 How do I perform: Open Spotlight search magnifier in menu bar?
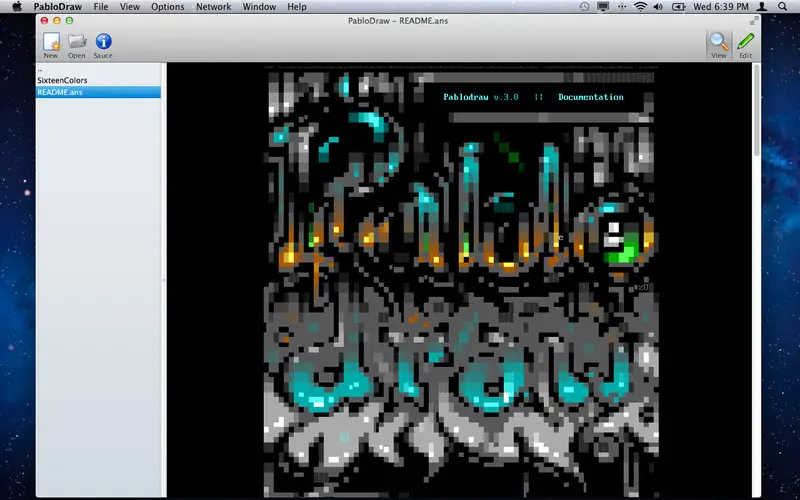[x=783, y=7]
